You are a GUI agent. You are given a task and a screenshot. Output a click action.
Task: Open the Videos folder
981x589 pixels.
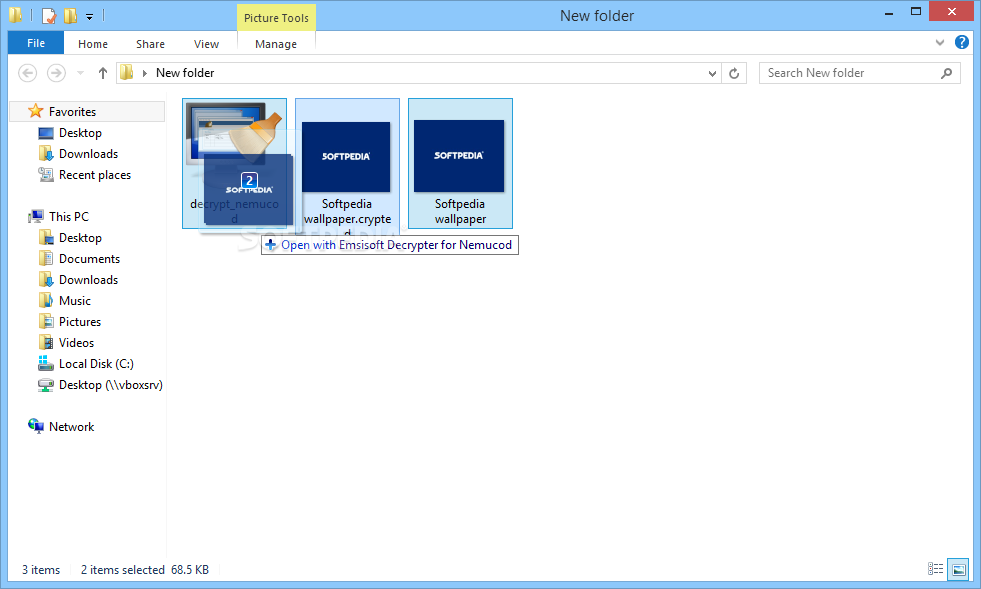(76, 343)
